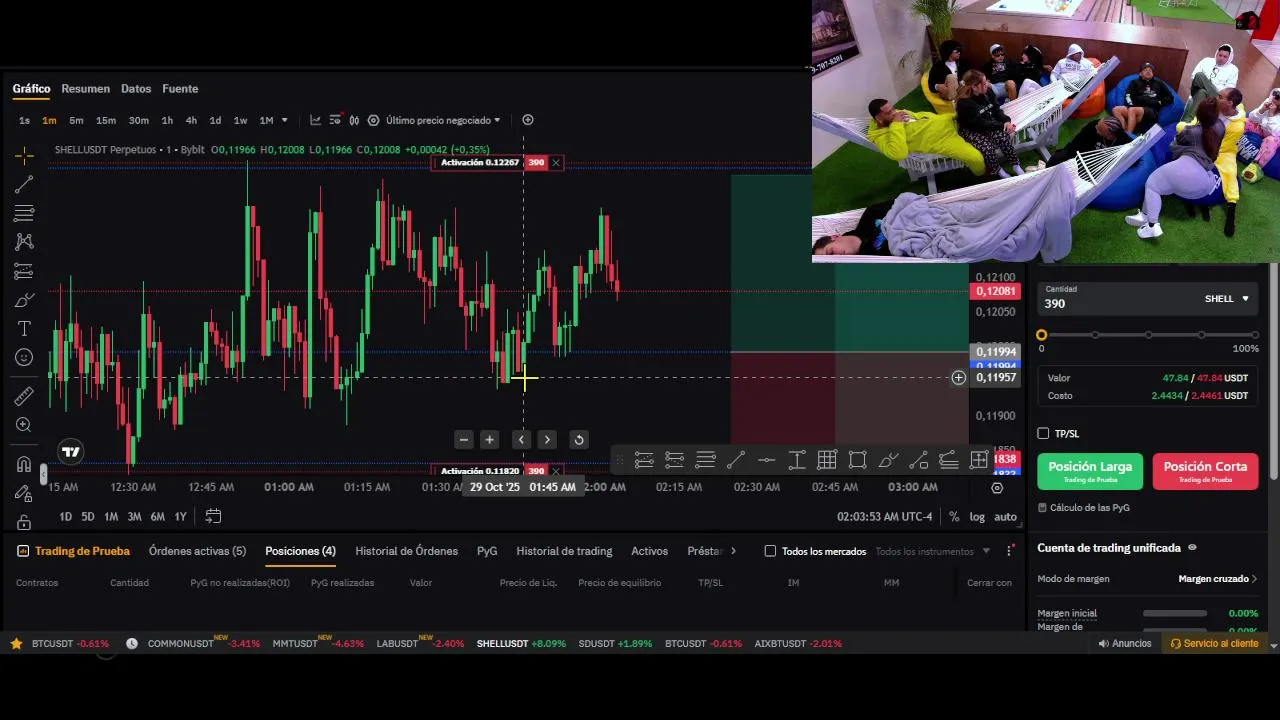Toggle account balance visibility eye icon
Image resolution: width=1280 pixels, height=720 pixels.
[1192, 548]
